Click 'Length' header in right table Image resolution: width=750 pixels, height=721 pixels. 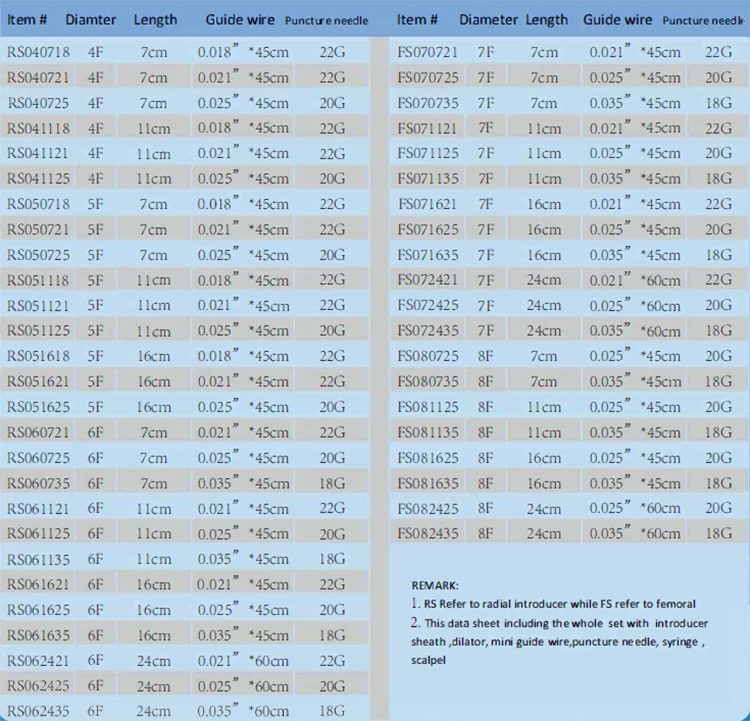[x=547, y=20]
